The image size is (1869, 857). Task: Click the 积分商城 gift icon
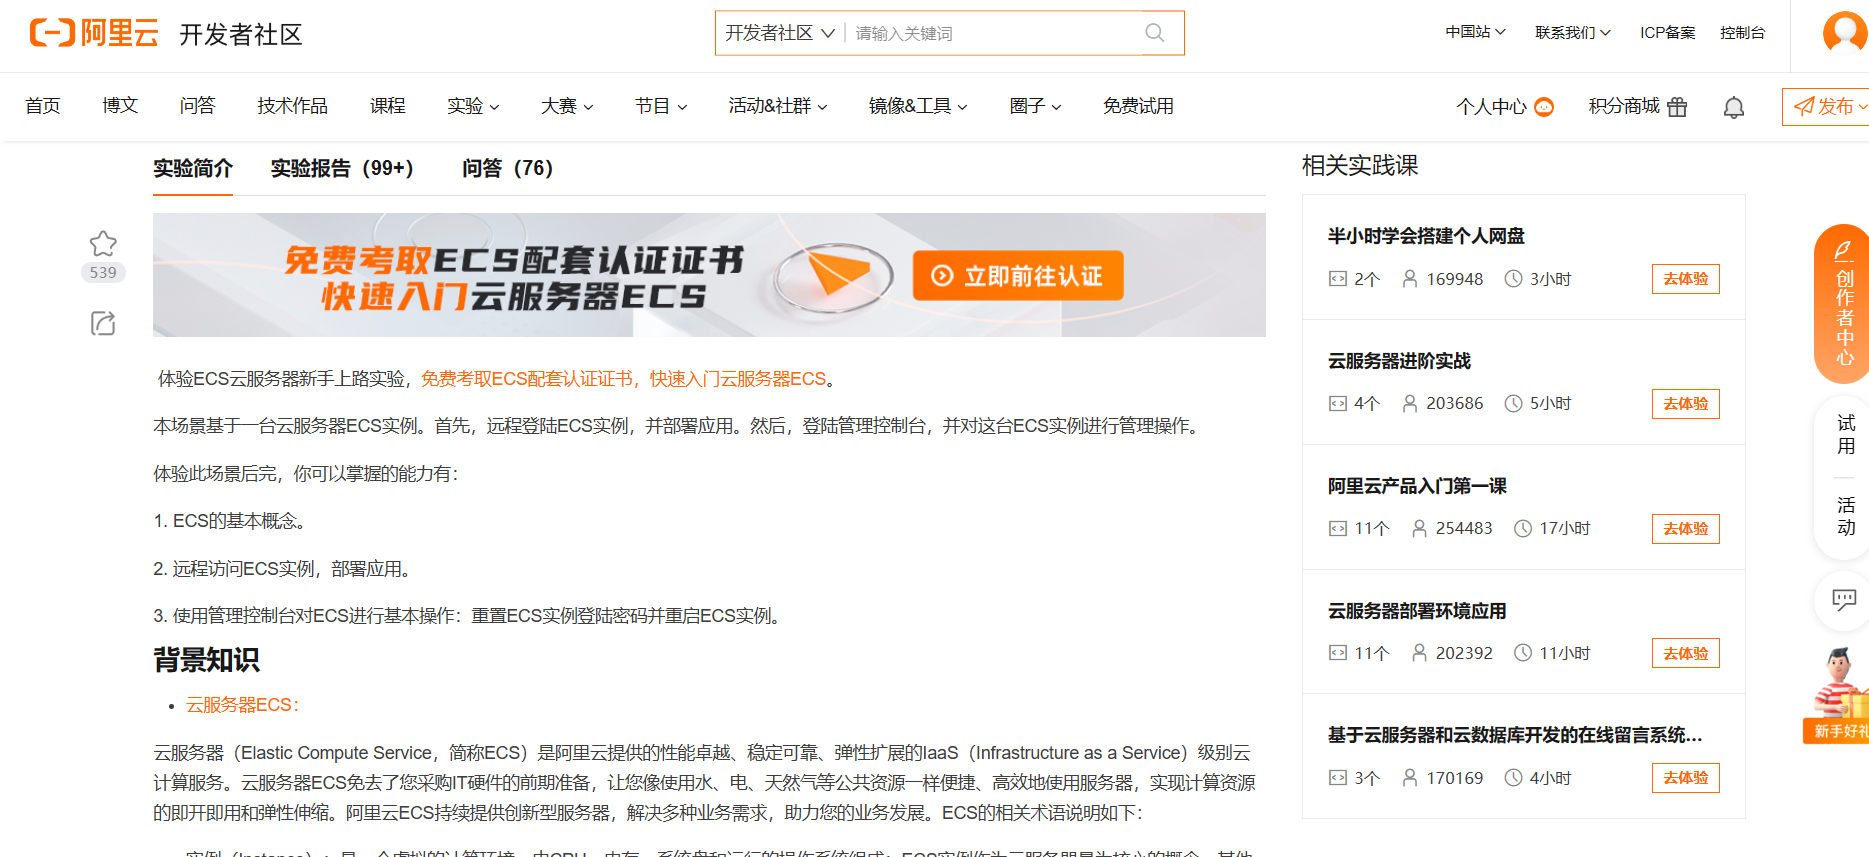point(1678,107)
